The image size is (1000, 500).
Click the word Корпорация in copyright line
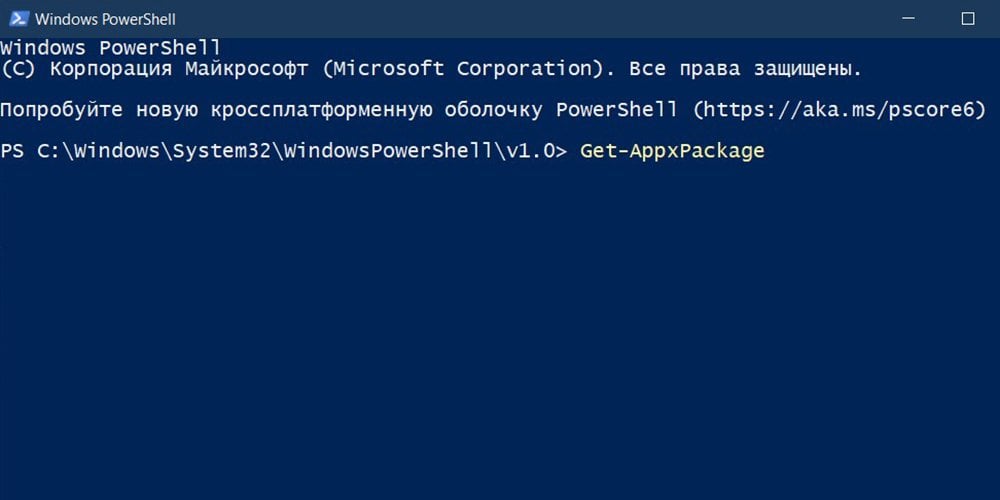(111, 69)
